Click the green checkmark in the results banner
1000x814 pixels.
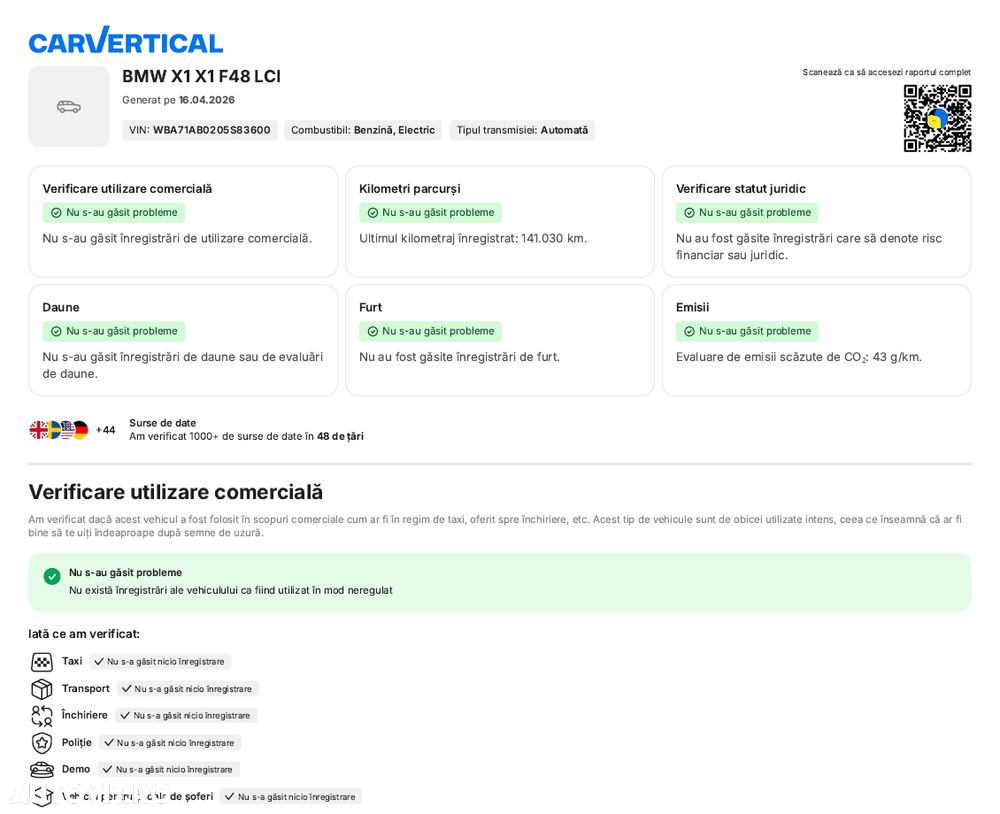pos(52,576)
